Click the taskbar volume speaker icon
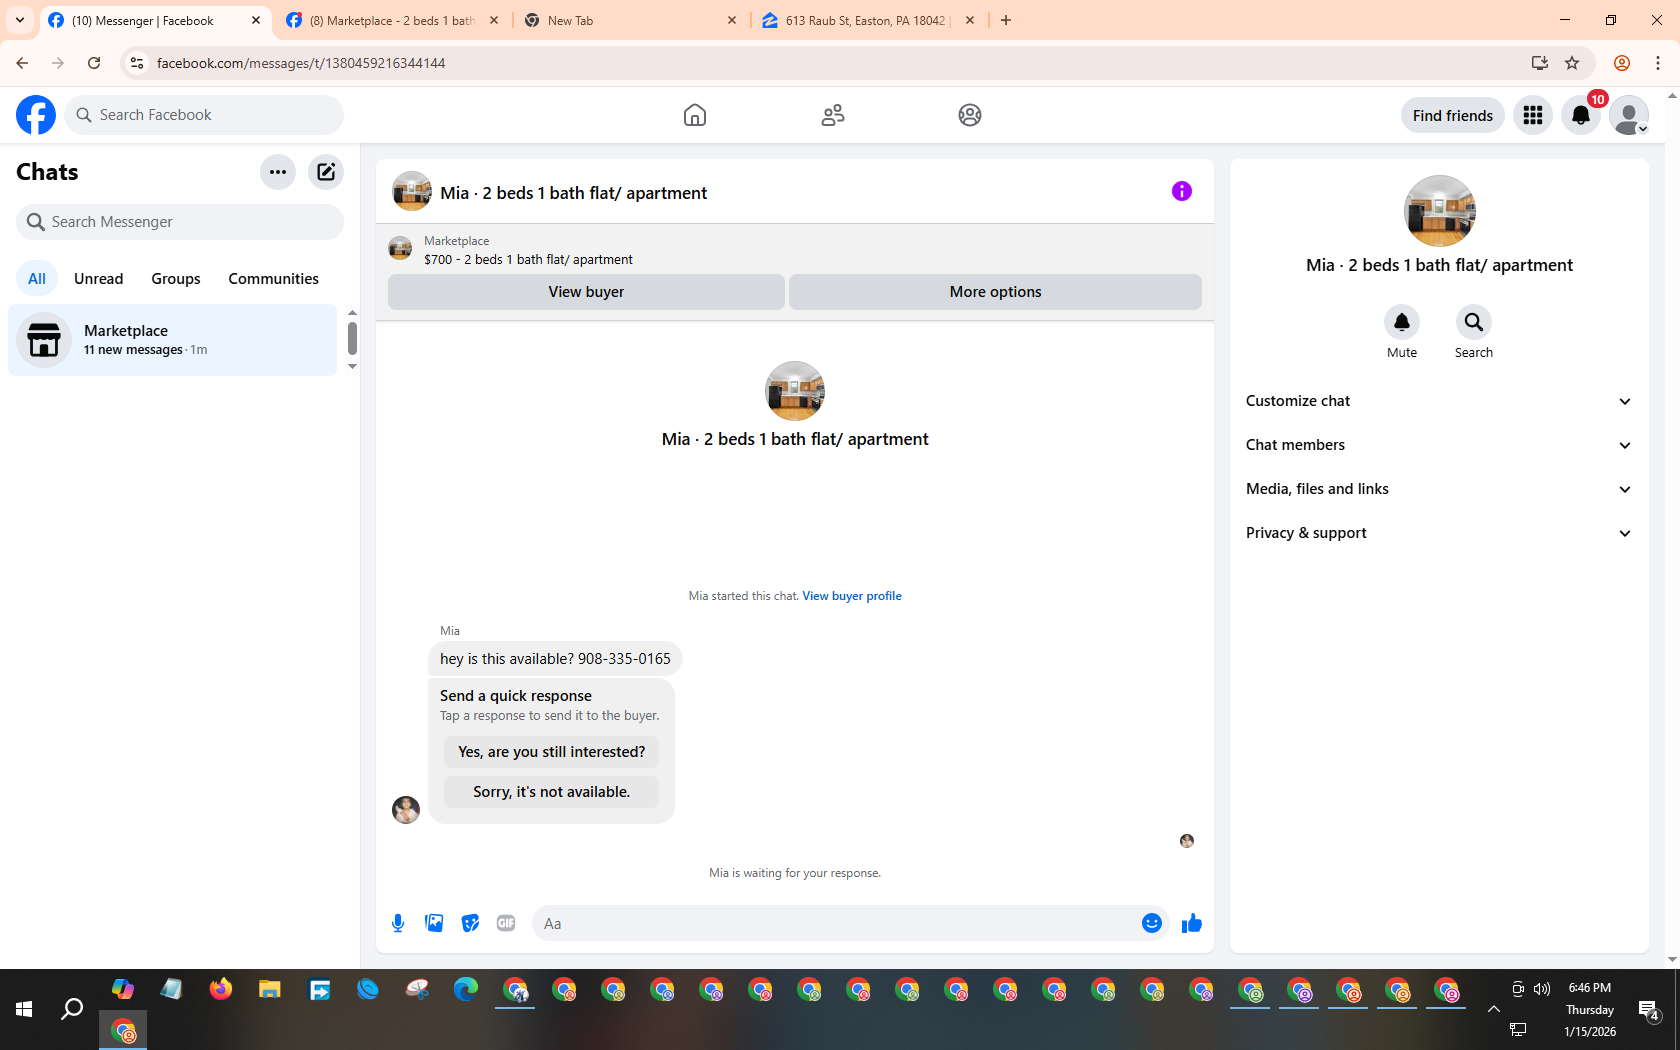The height and width of the screenshot is (1050, 1680). (1542, 989)
